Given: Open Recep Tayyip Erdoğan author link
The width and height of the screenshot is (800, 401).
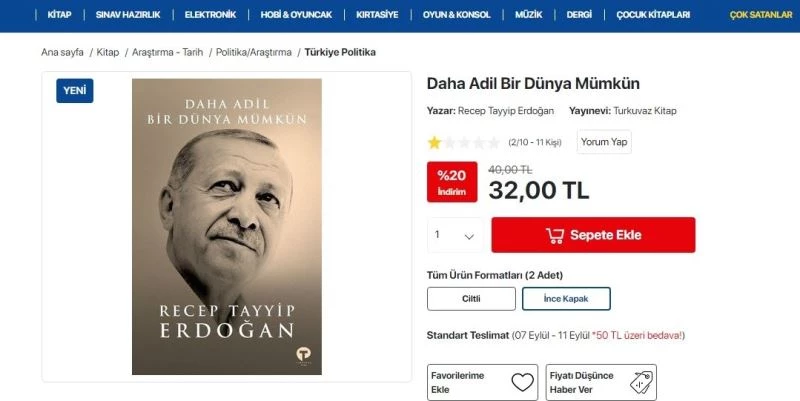Looking at the screenshot, I should 506,111.
